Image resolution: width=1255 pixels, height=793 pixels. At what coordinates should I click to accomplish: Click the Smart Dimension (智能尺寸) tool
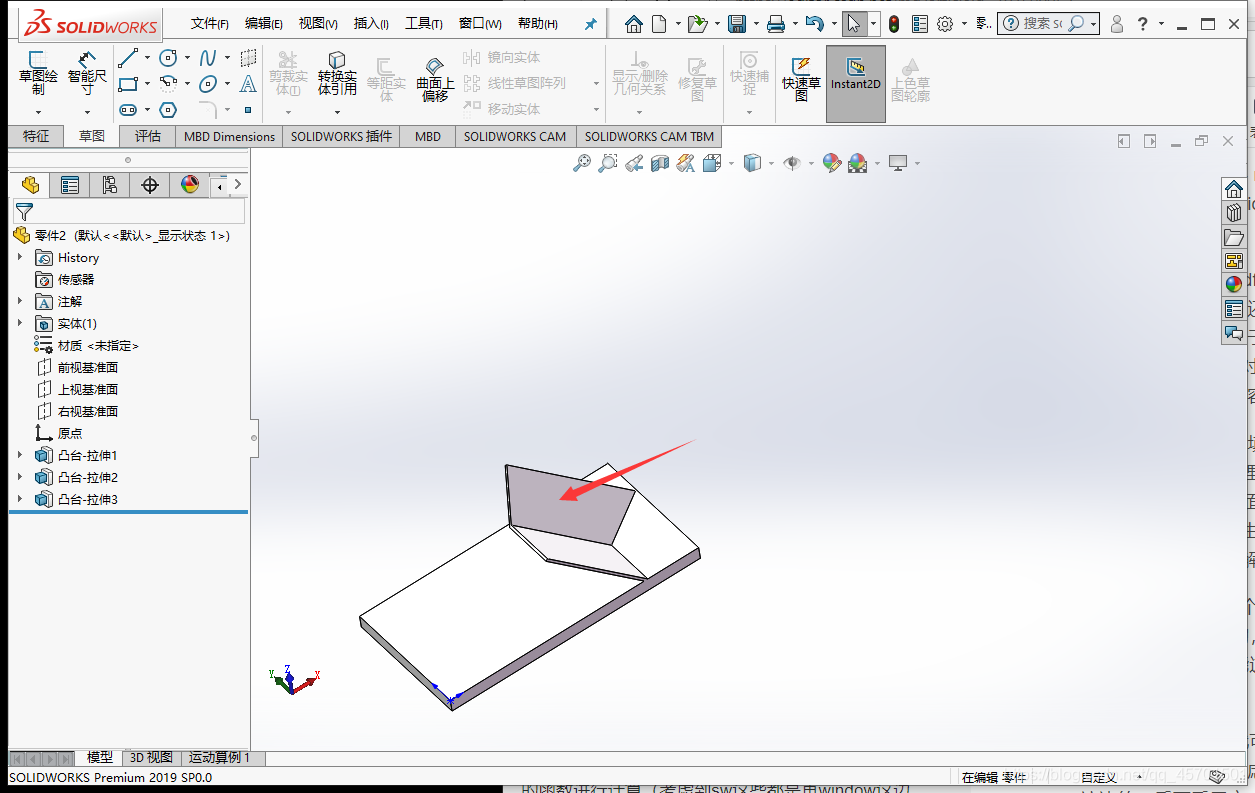[x=88, y=74]
